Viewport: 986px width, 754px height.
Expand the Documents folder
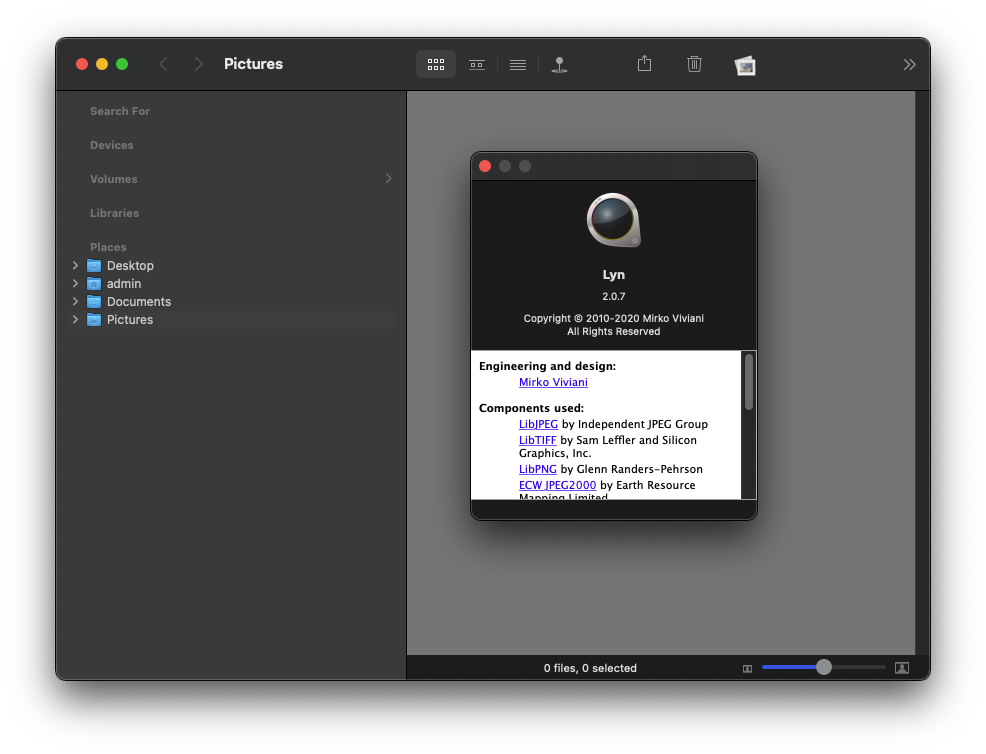point(75,302)
